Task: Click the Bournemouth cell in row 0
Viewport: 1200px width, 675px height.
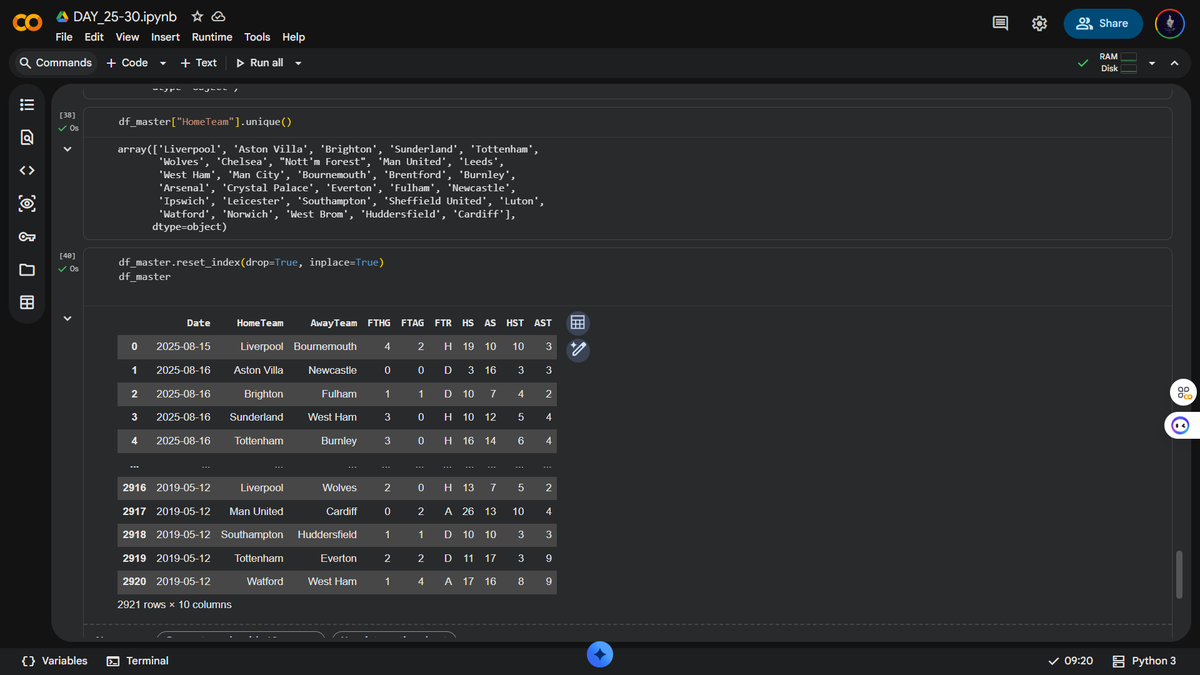Action: (325, 346)
